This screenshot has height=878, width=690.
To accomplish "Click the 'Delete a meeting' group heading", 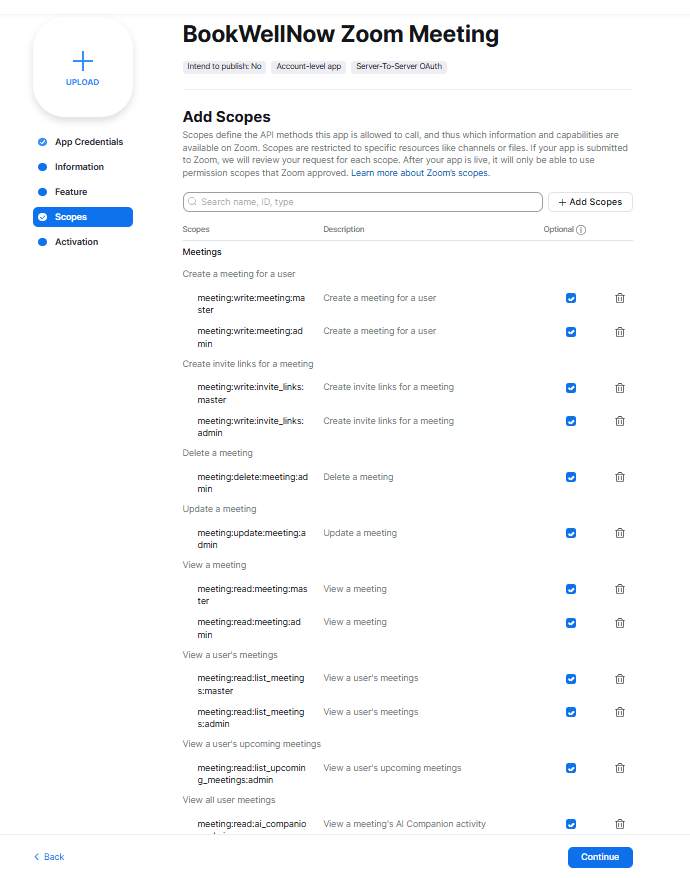I will coord(217,453).
